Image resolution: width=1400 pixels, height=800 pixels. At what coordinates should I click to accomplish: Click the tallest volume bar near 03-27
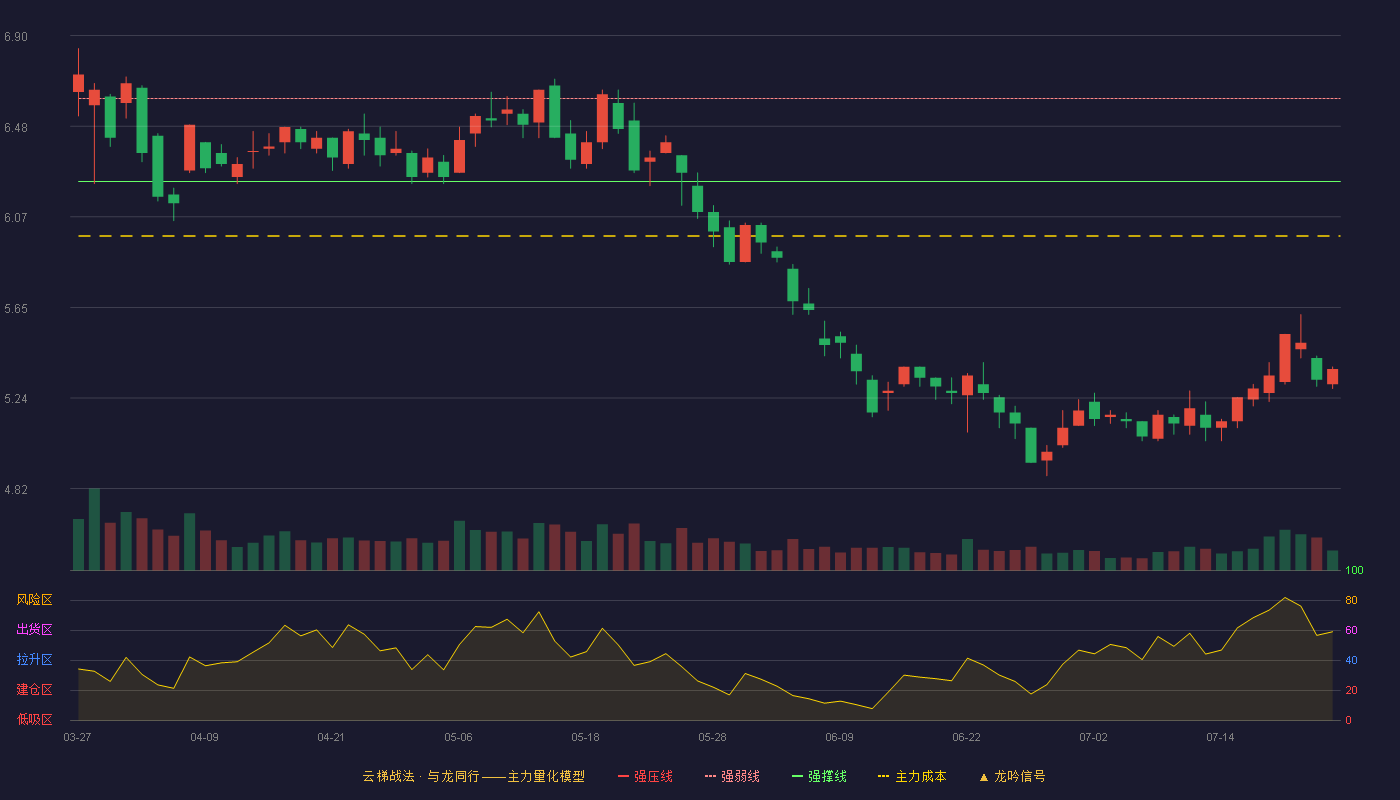pos(94,529)
